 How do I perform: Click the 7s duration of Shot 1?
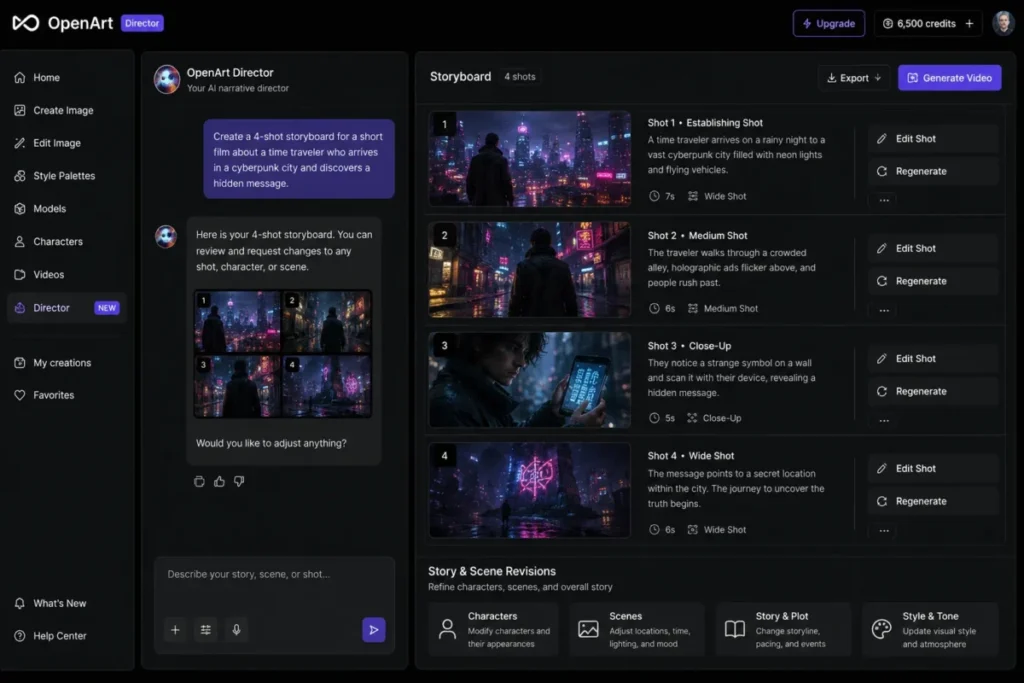point(662,196)
